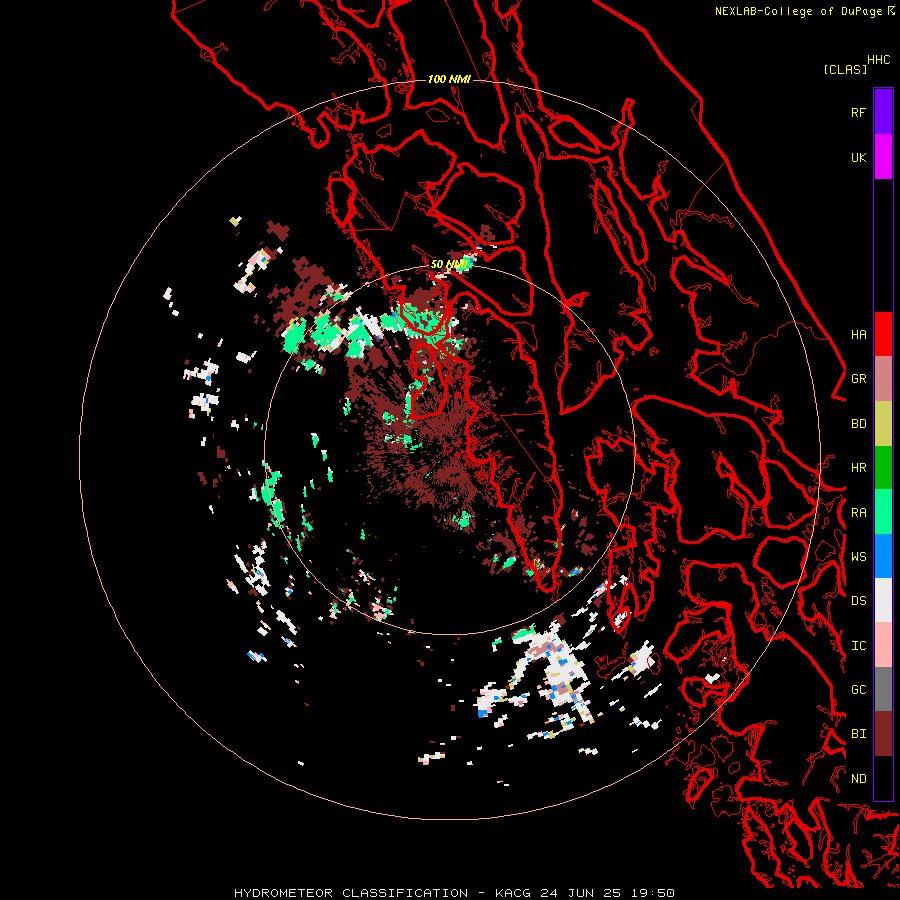The height and width of the screenshot is (900, 900).
Task: Click the '[CLAS]' units label
Action: 845,70
